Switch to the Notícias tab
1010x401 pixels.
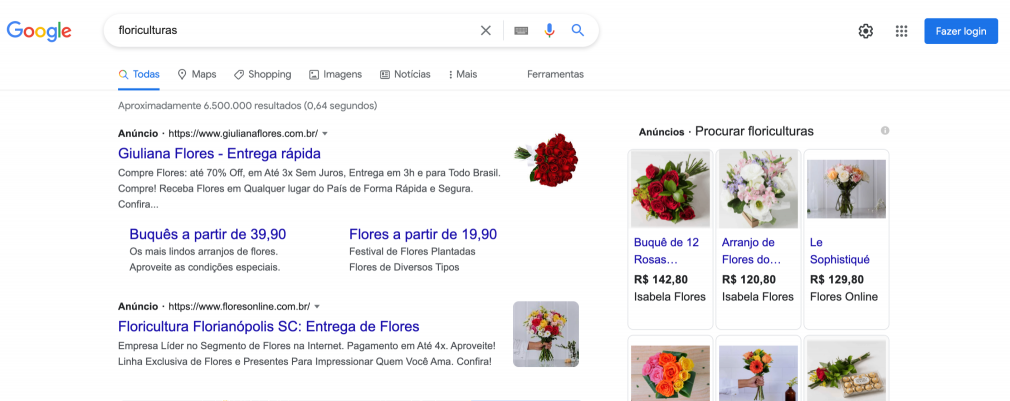click(405, 74)
